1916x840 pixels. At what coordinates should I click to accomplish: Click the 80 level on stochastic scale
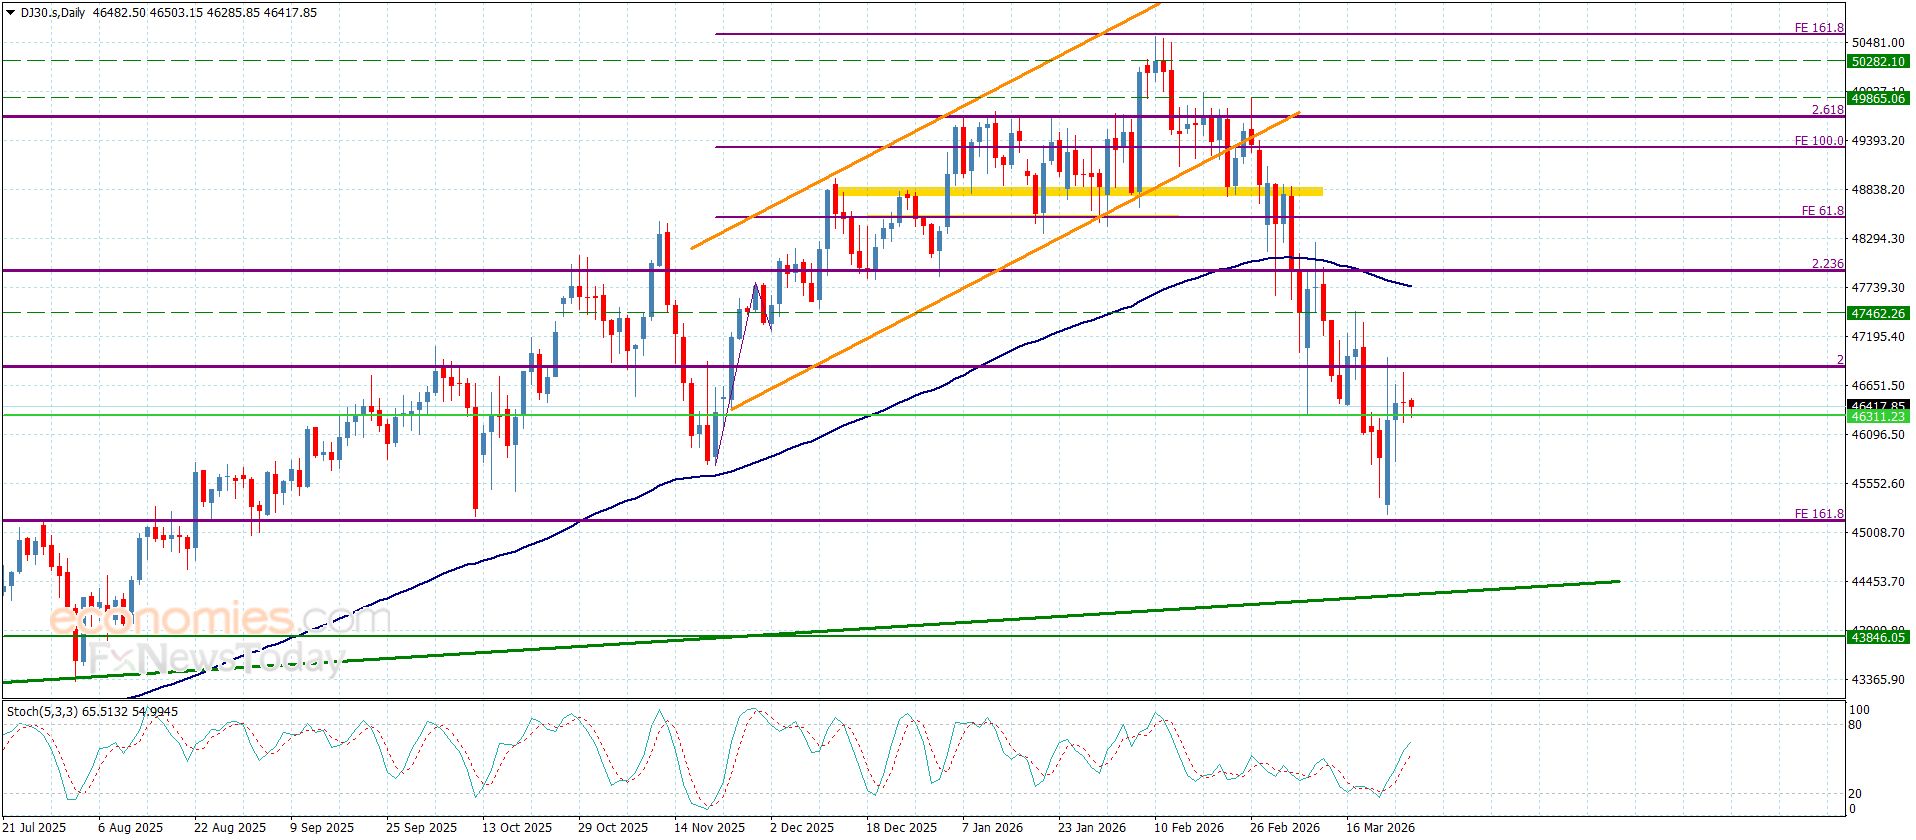(1855, 725)
